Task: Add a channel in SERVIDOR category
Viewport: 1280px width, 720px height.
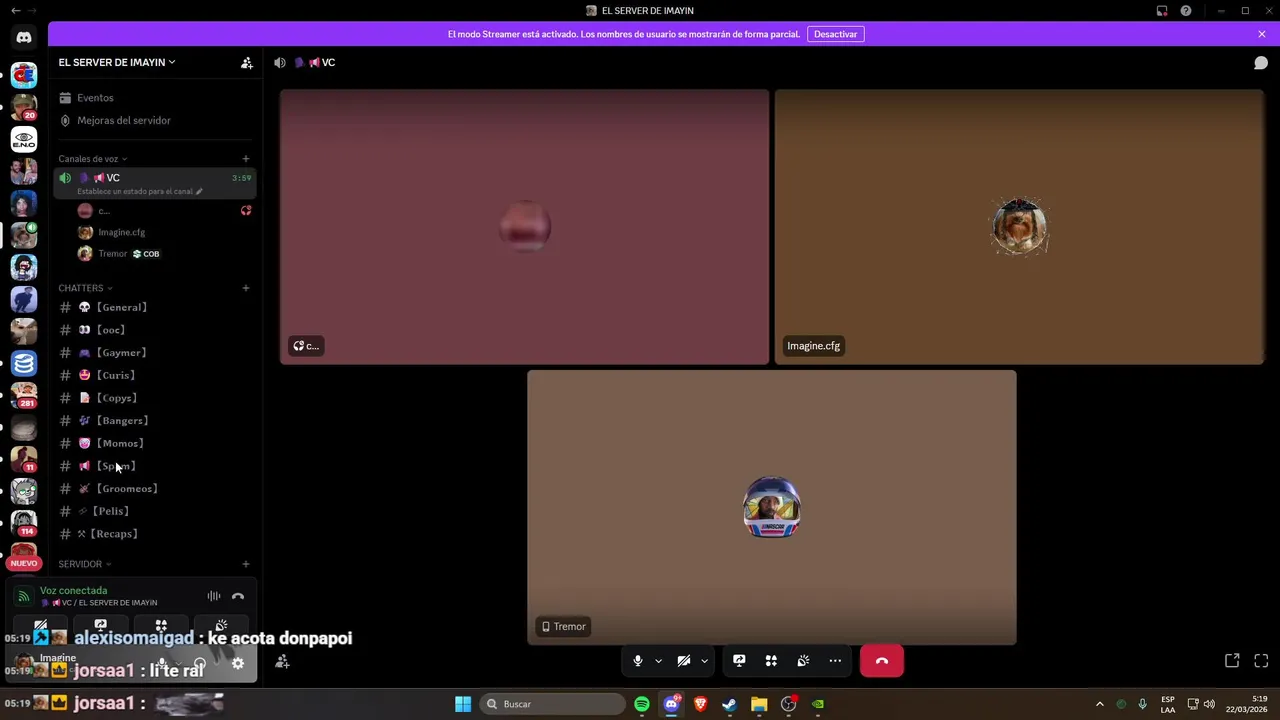Action: [246, 564]
